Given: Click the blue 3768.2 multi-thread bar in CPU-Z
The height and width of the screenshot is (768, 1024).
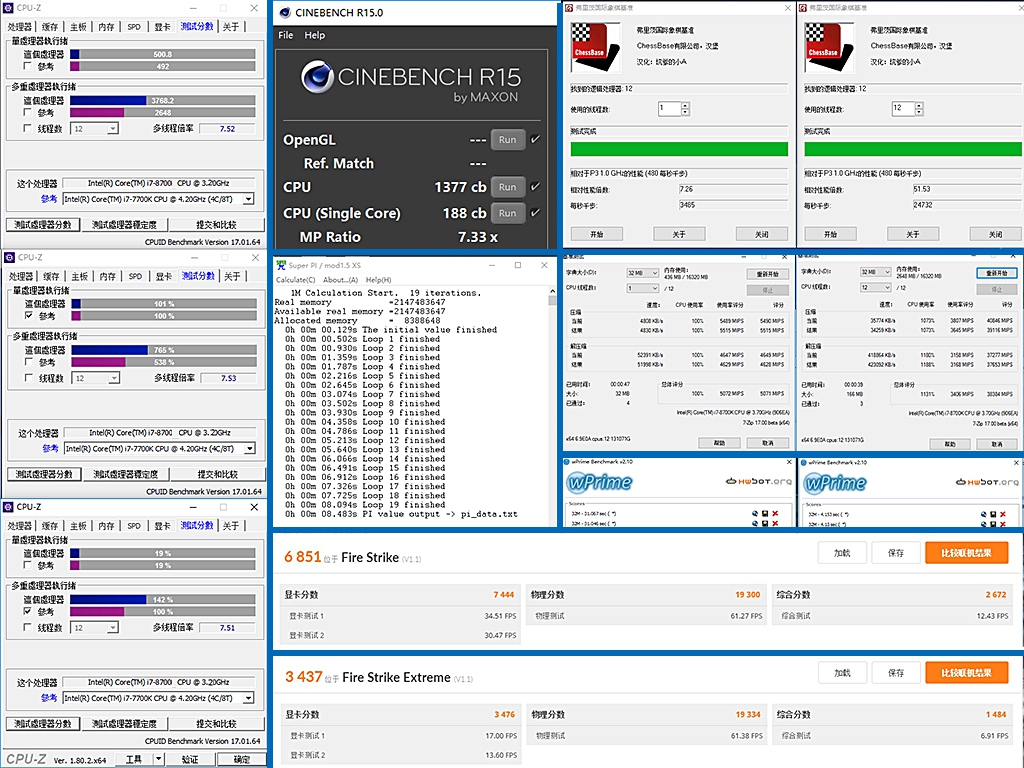Looking at the screenshot, I should pos(108,101).
